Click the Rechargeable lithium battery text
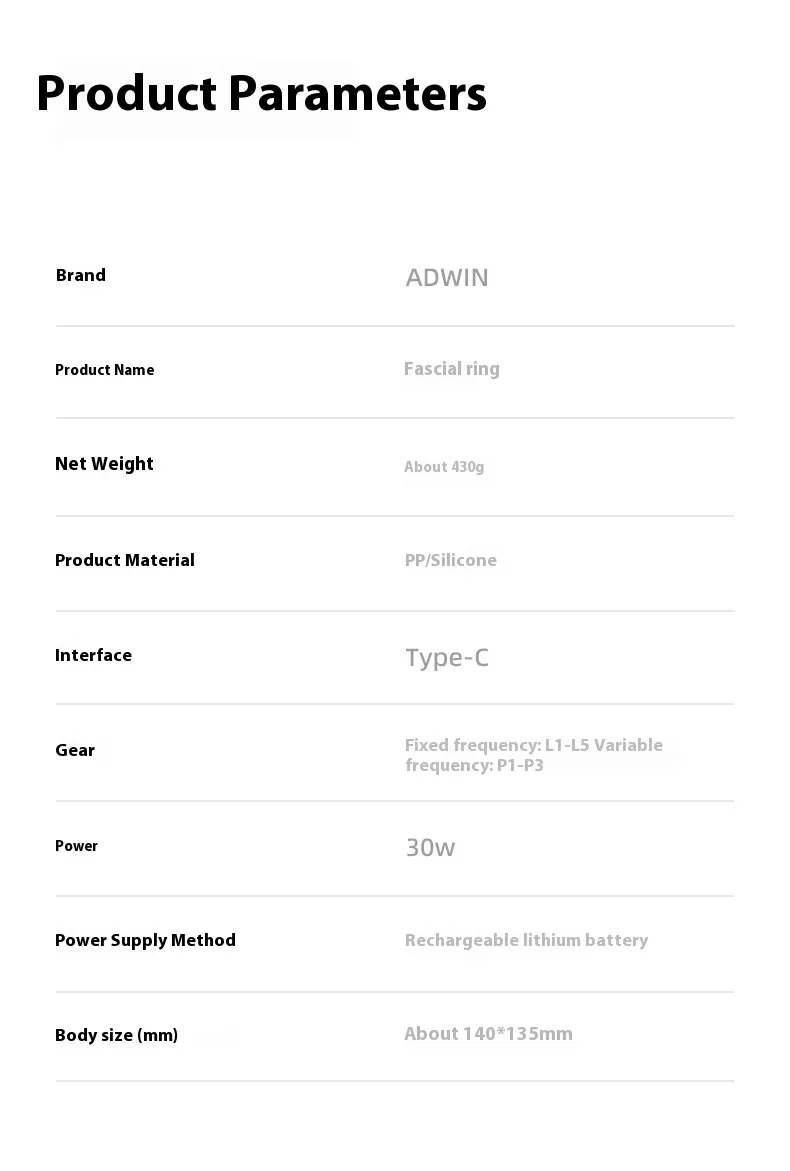 526,940
